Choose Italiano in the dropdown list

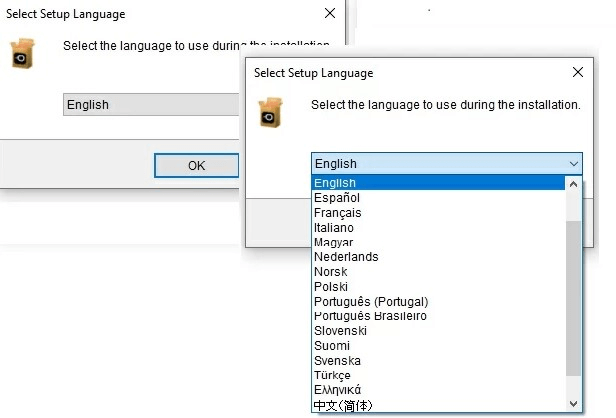tap(334, 227)
